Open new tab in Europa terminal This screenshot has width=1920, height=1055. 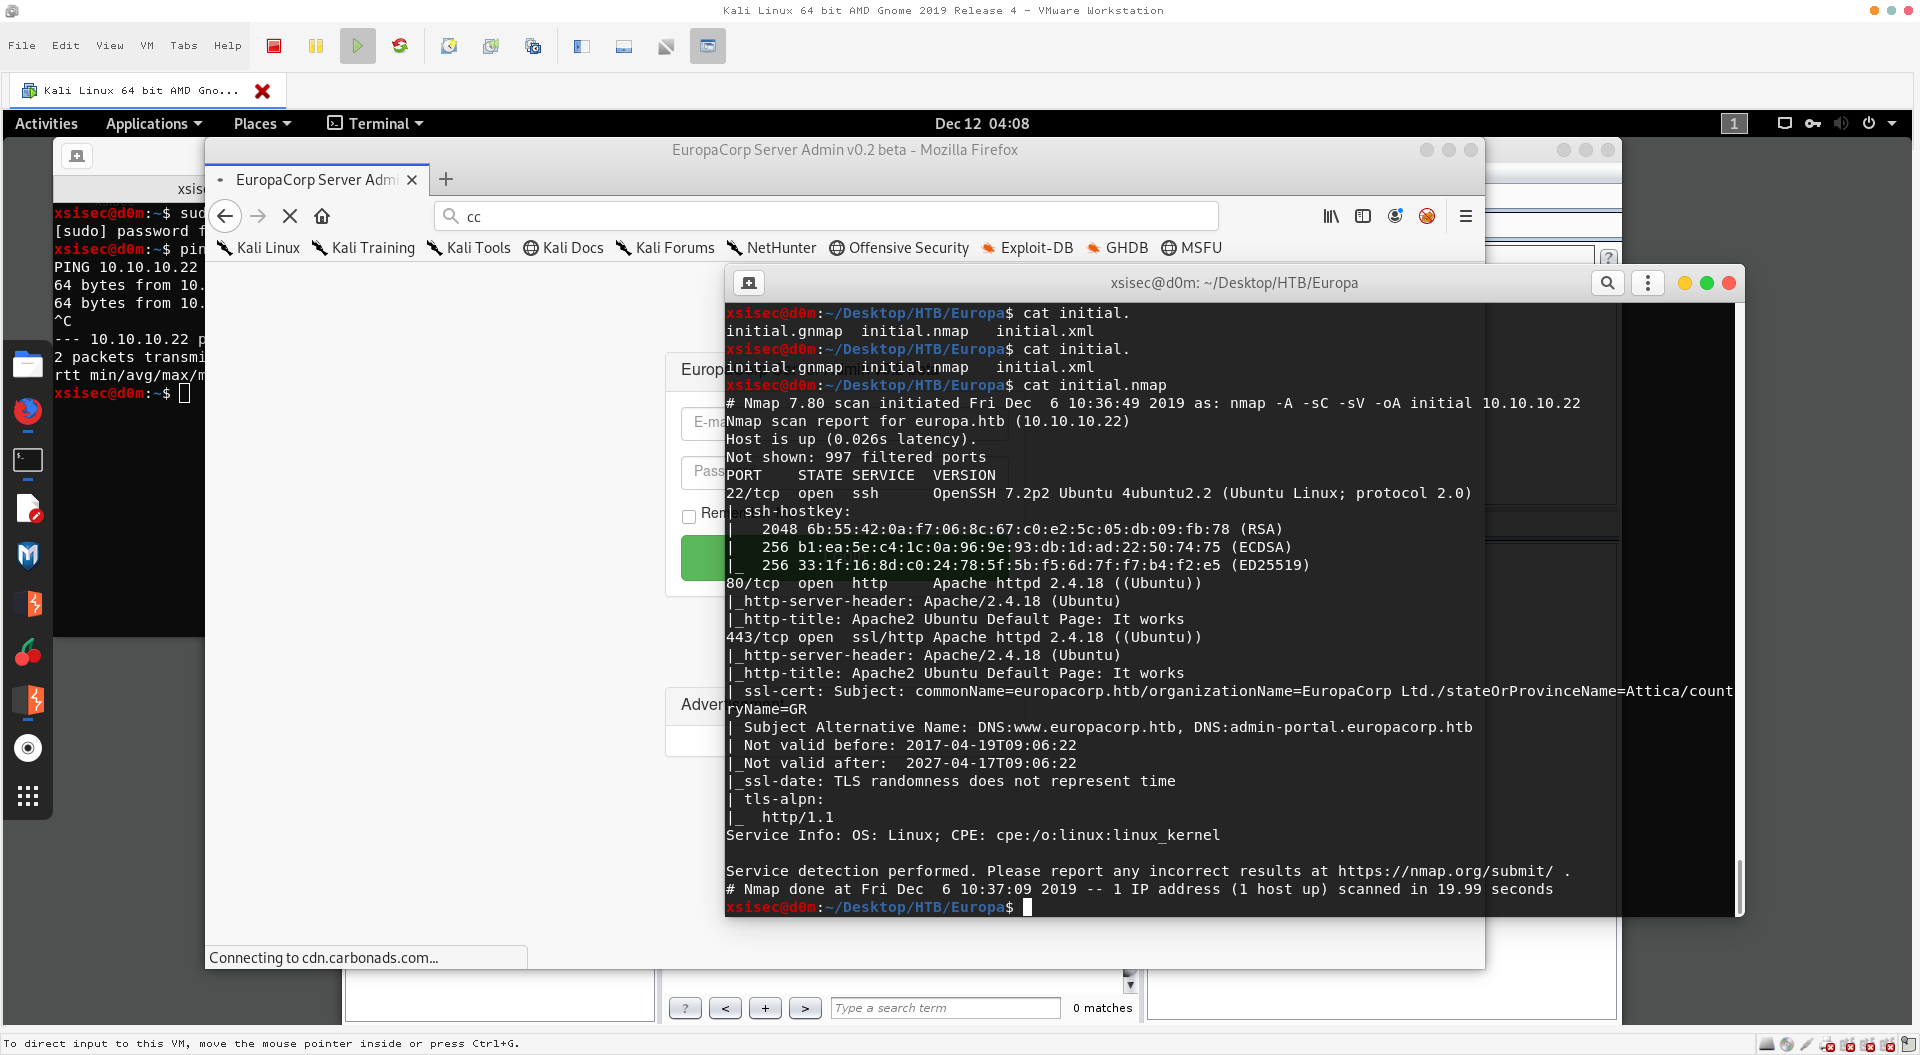(749, 283)
